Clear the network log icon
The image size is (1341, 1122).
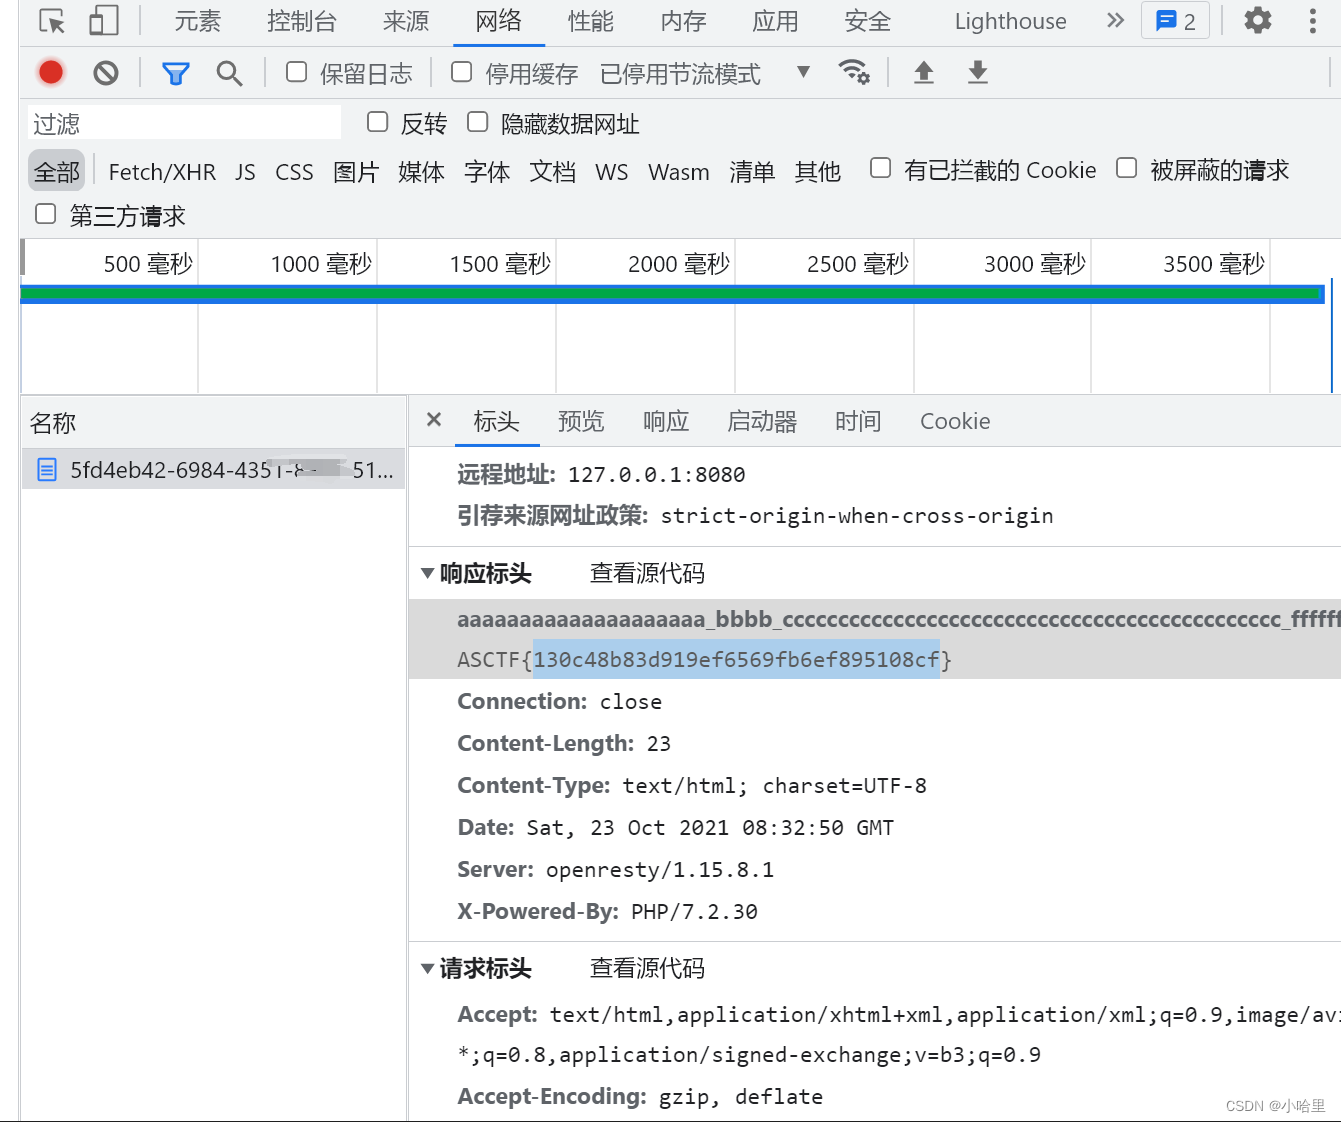point(106,72)
